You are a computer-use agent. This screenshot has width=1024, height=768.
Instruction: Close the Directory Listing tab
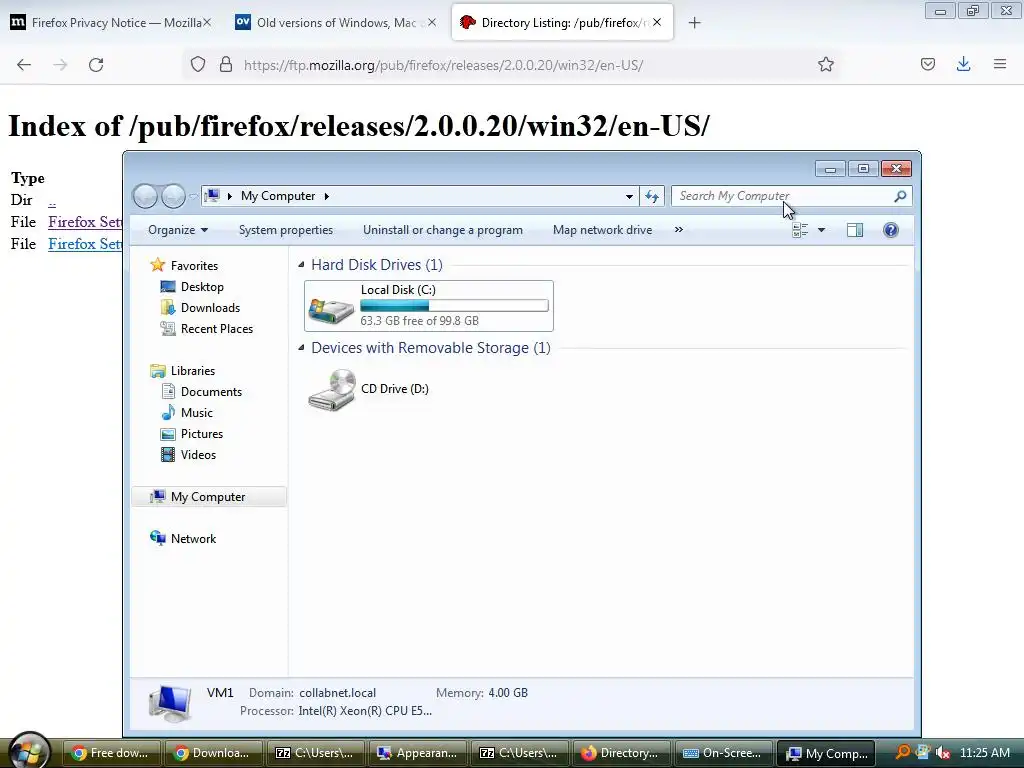pyautogui.click(x=657, y=22)
